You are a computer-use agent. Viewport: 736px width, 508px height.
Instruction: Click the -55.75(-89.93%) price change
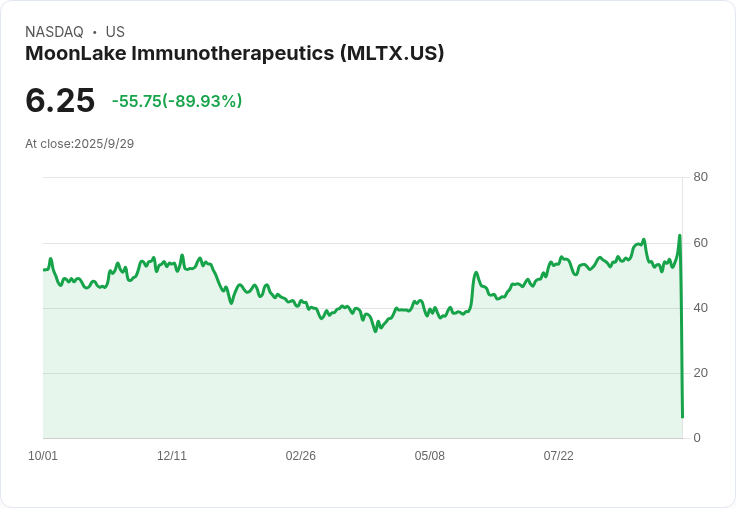point(177,101)
